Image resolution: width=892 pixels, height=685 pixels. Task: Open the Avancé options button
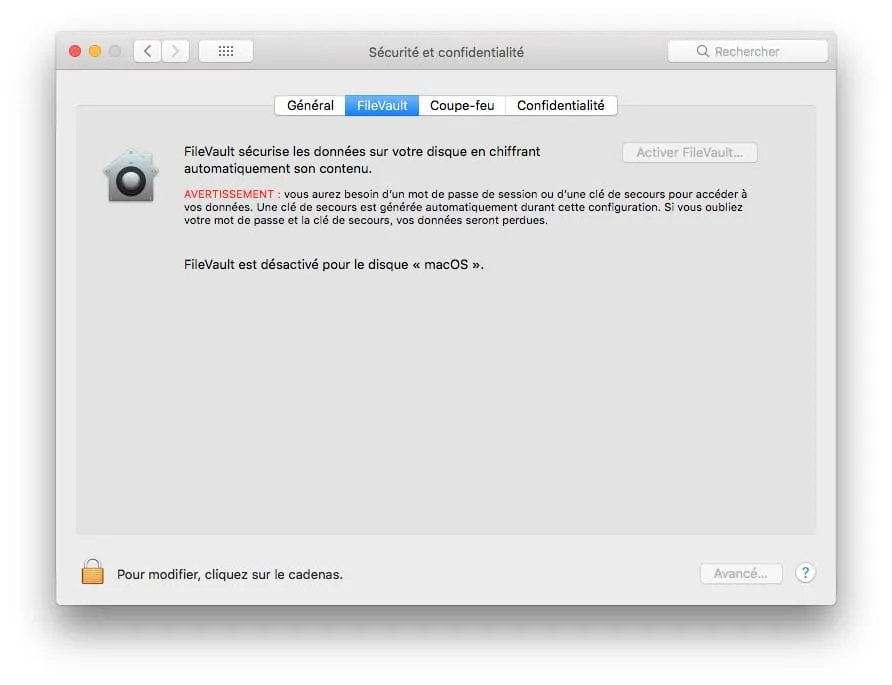click(740, 573)
